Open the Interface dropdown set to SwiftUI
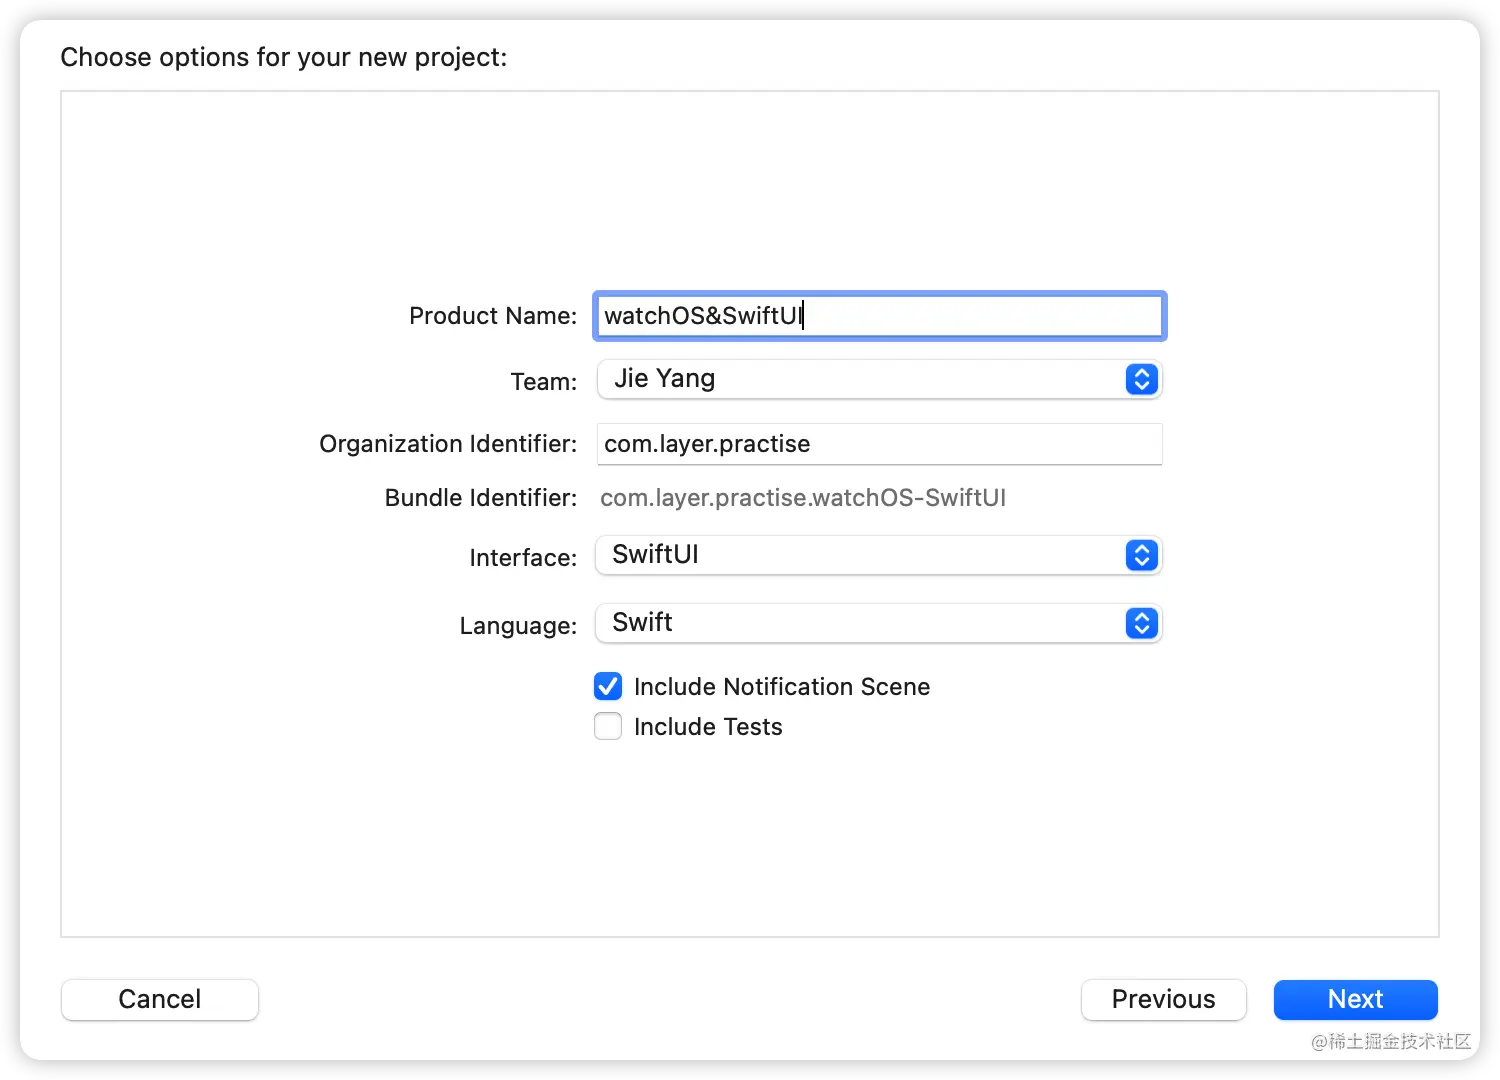This screenshot has width=1500, height=1080. click(860, 556)
